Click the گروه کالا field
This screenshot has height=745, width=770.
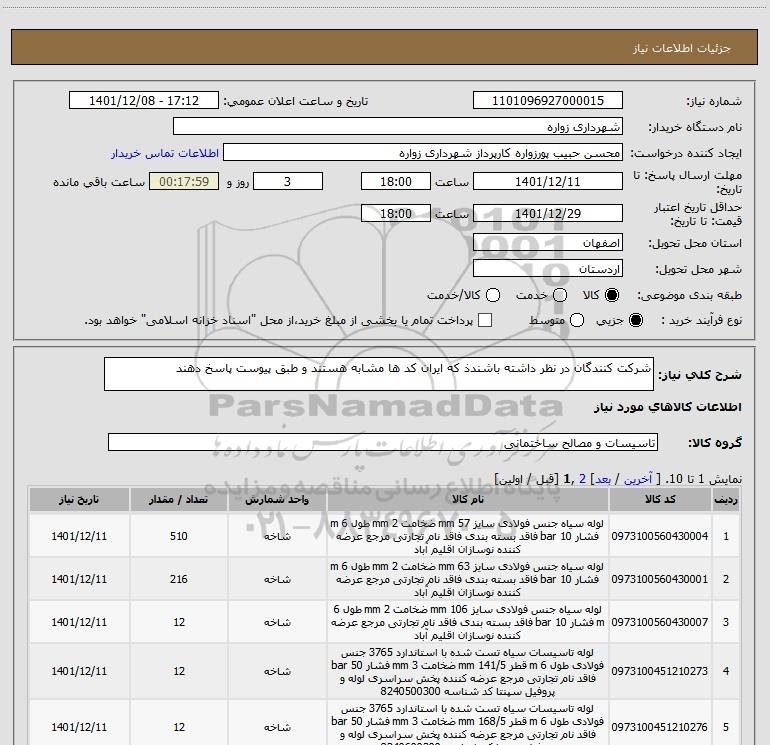[383, 442]
